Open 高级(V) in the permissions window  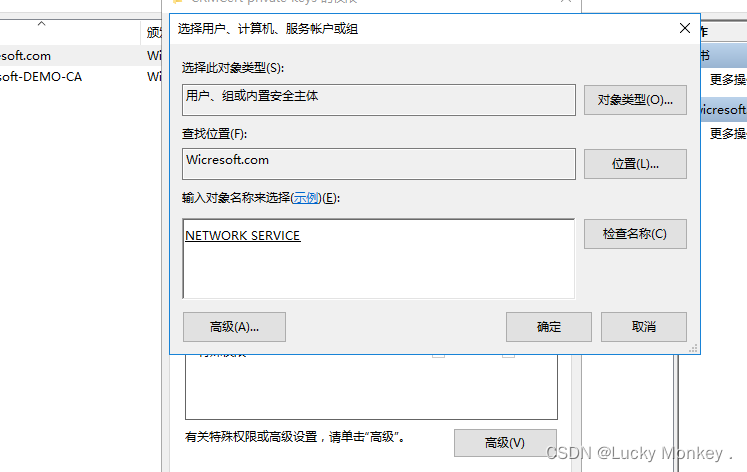coord(505,443)
